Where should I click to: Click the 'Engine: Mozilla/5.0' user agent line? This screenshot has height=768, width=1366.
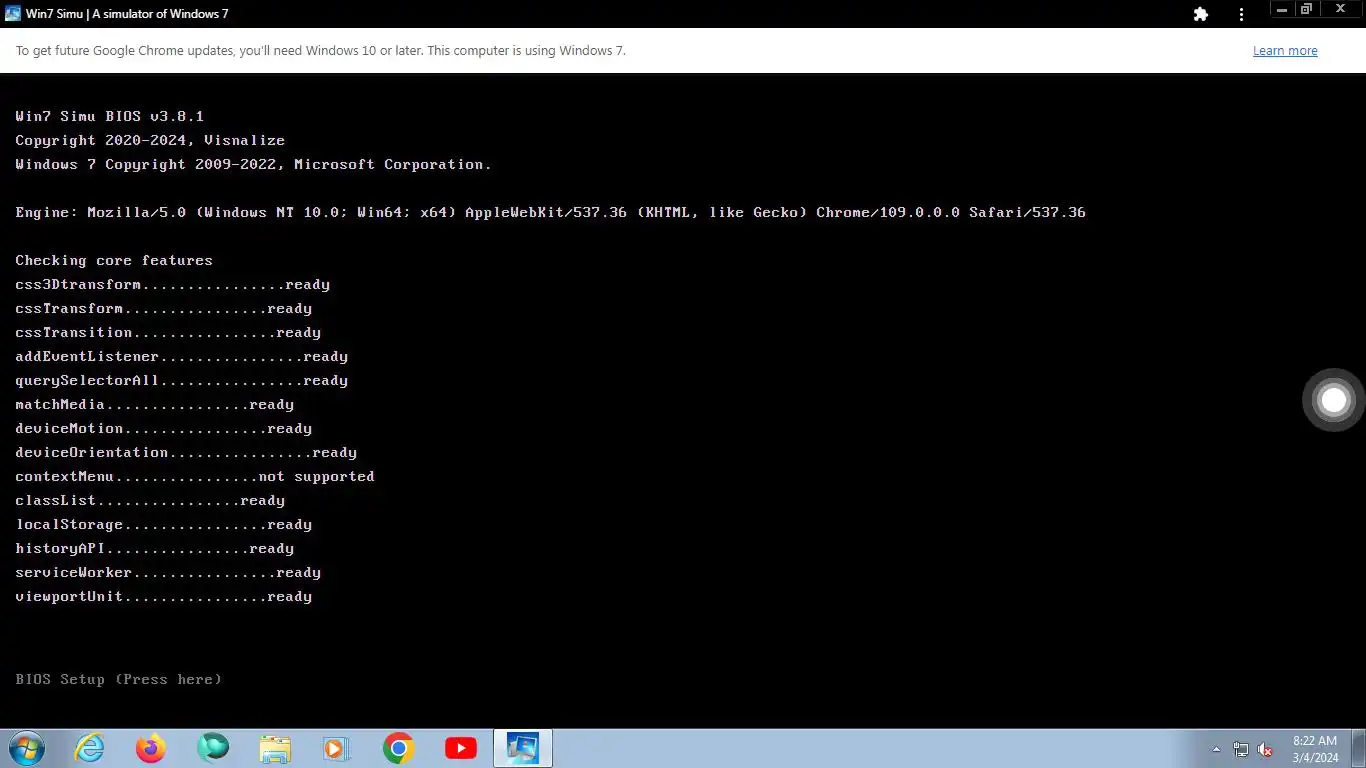(x=550, y=212)
